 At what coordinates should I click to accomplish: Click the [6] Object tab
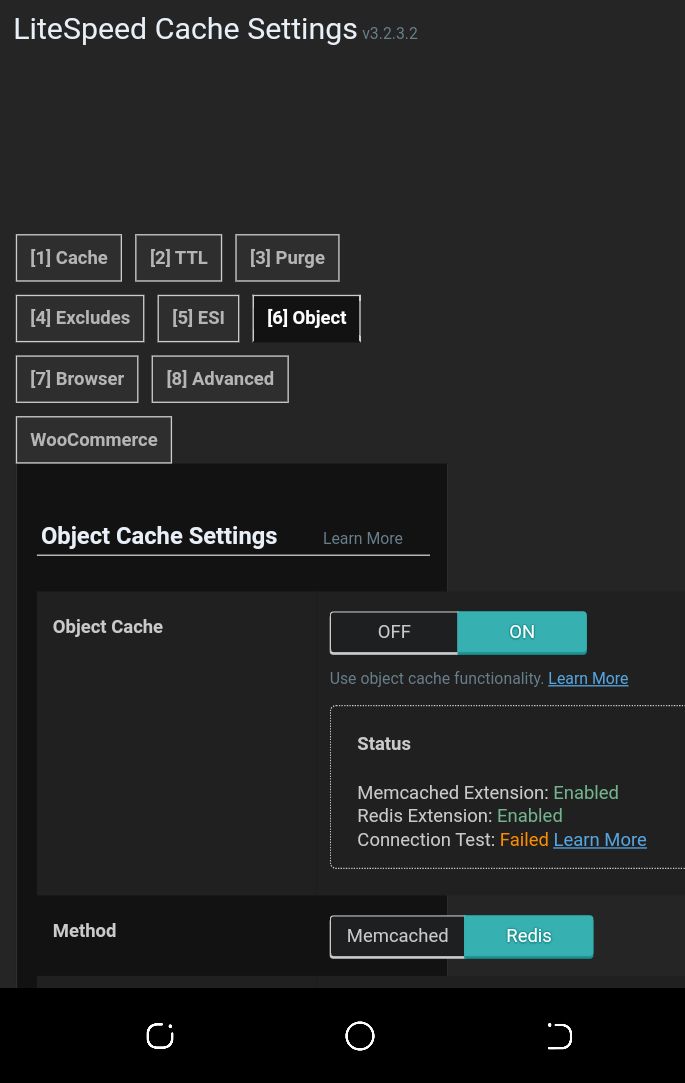pos(306,318)
